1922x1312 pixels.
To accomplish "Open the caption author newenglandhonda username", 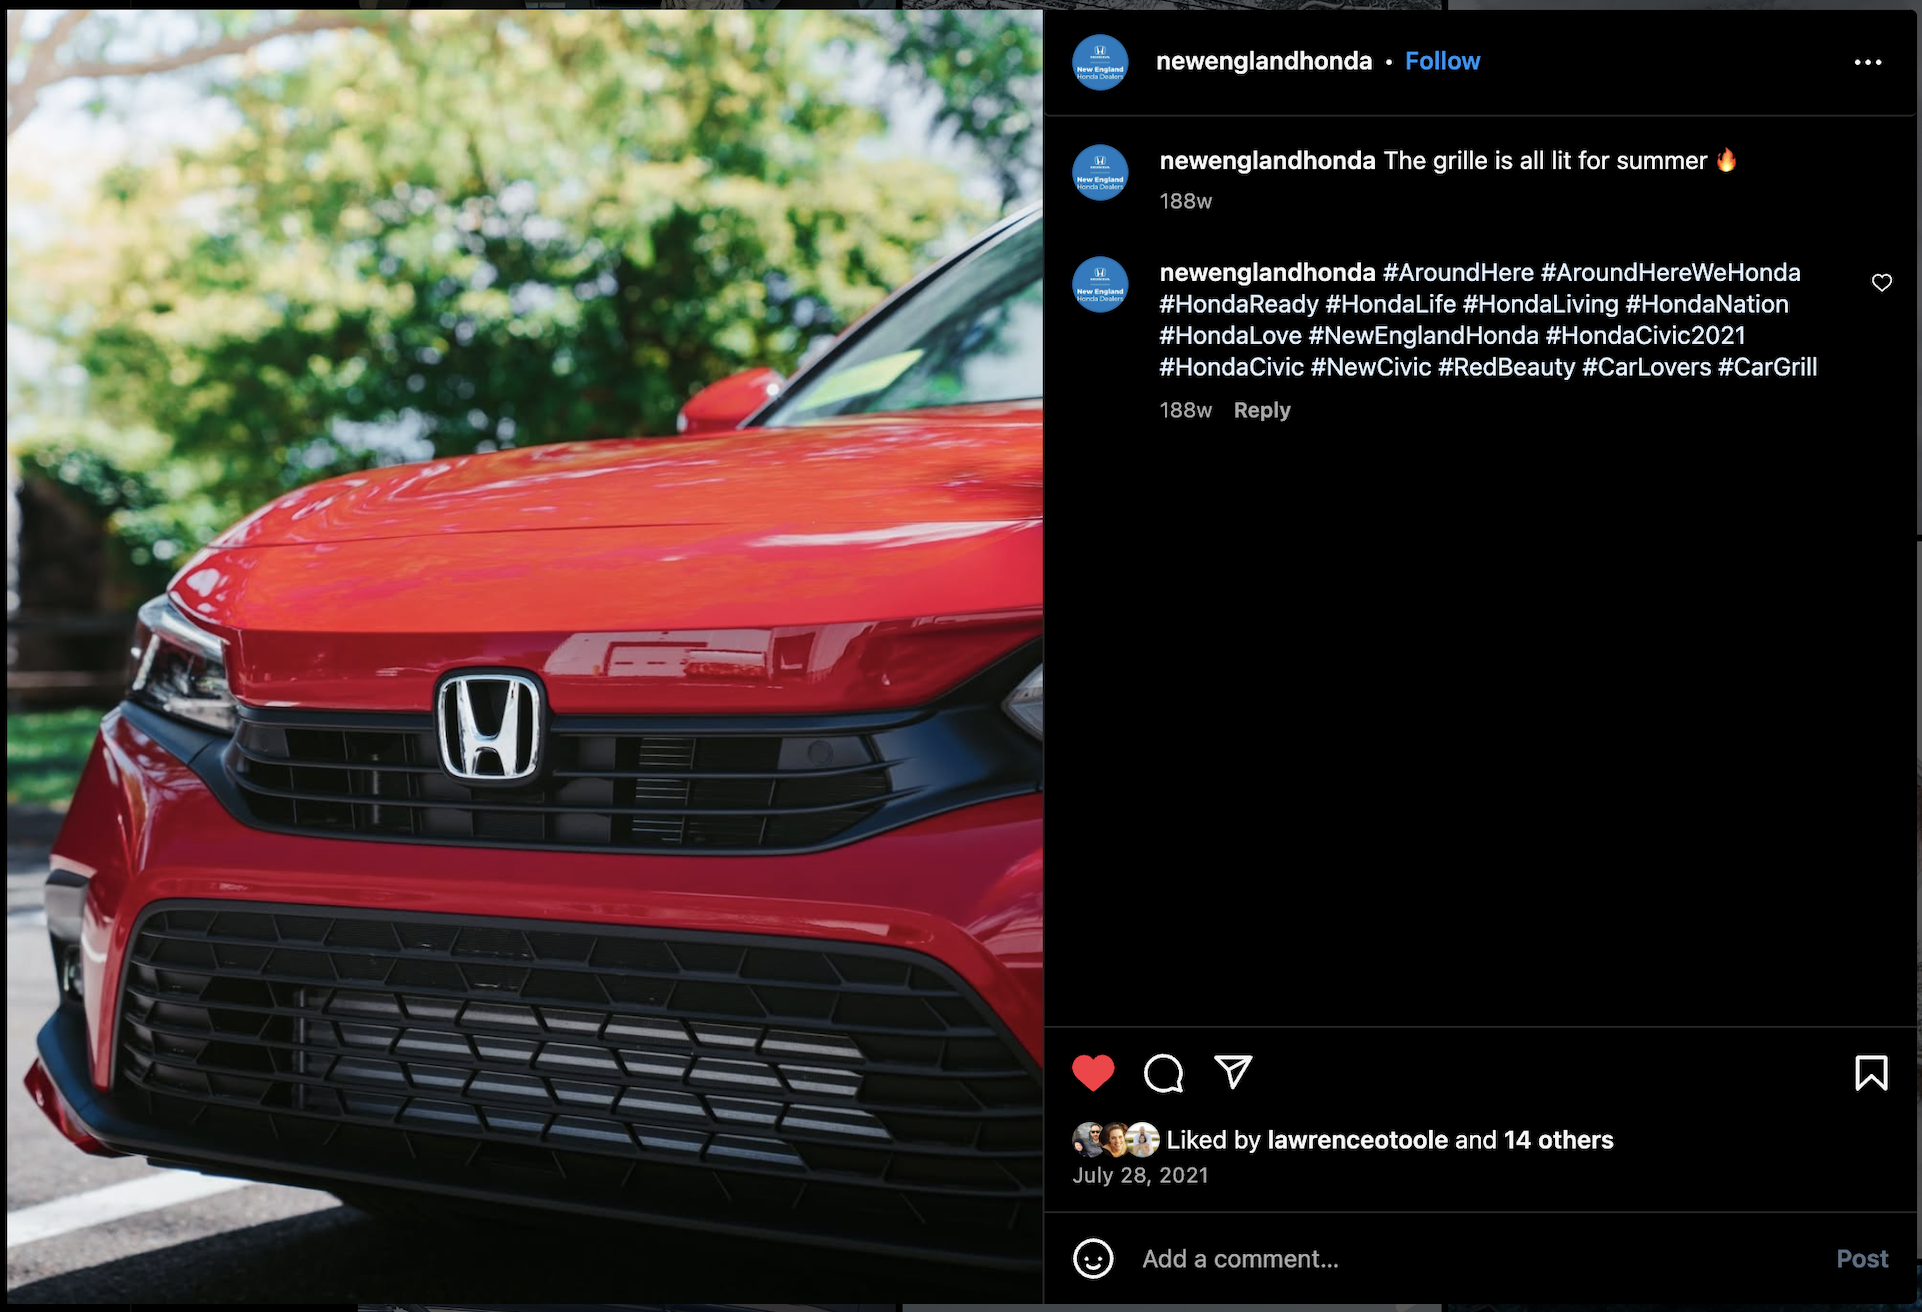I will point(1267,161).
